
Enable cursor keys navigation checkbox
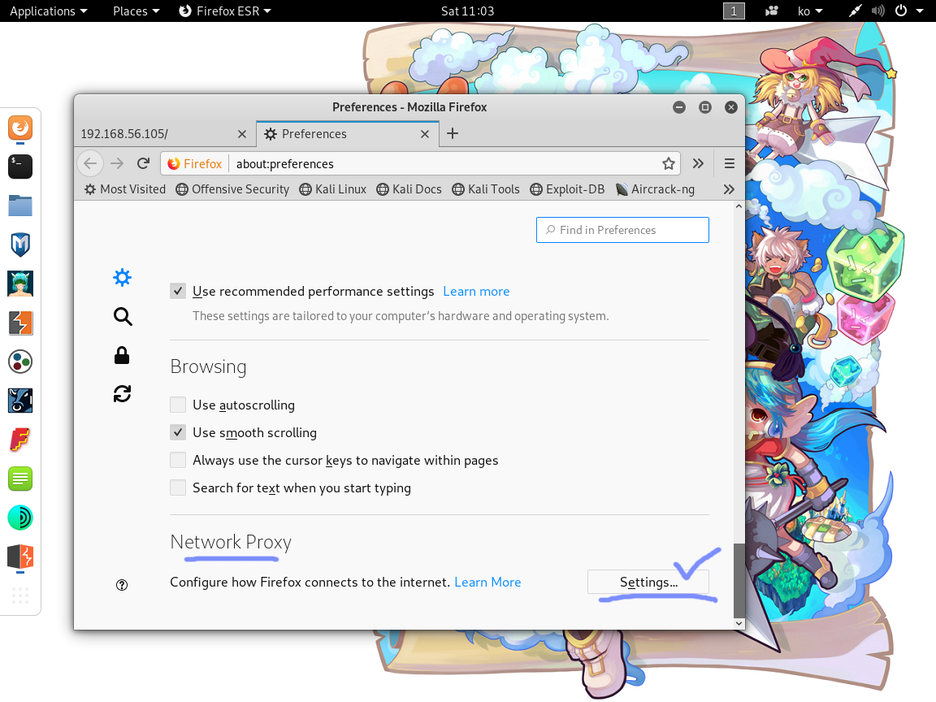(x=178, y=460)
